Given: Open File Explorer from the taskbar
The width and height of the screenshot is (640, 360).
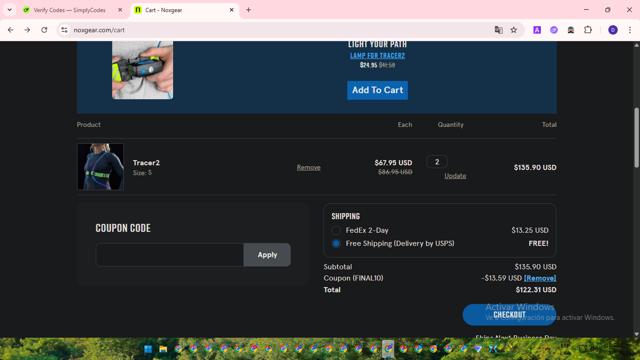Looking at the screenshot, I should click(x=163, y=349).
